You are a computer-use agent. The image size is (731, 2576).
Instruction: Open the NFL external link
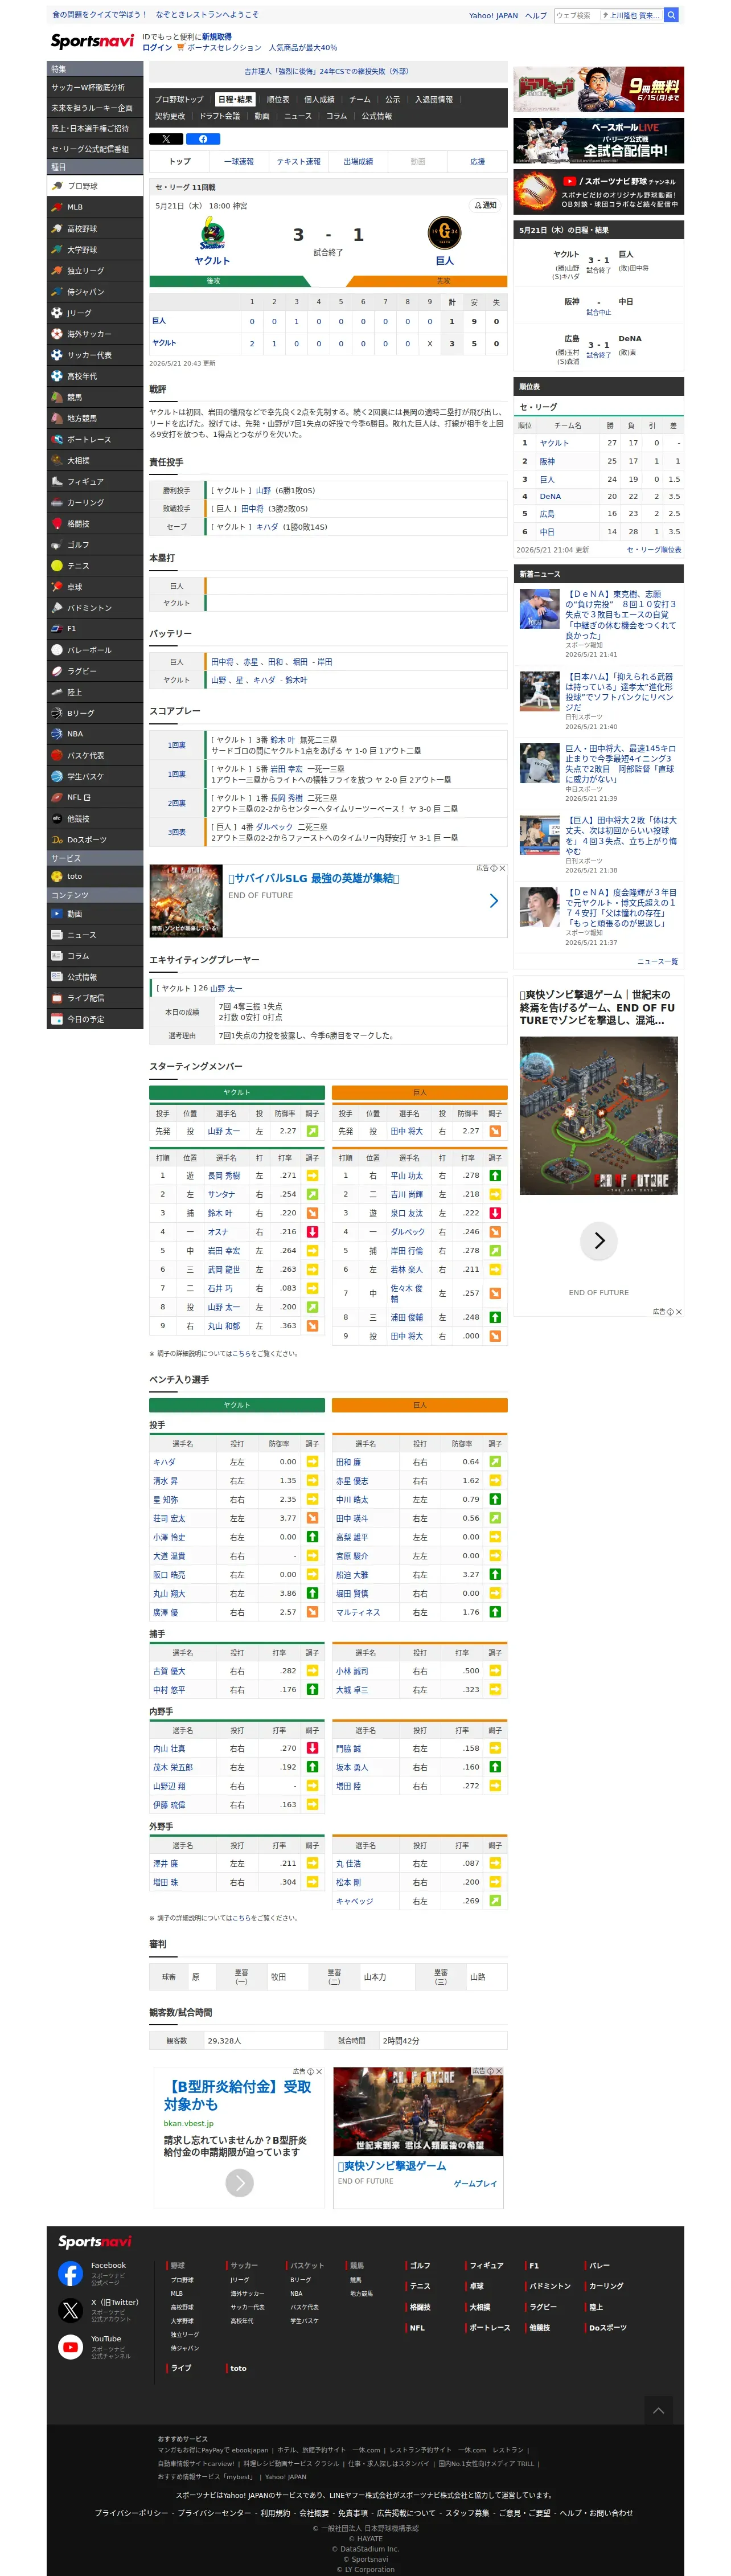[95, 797]
